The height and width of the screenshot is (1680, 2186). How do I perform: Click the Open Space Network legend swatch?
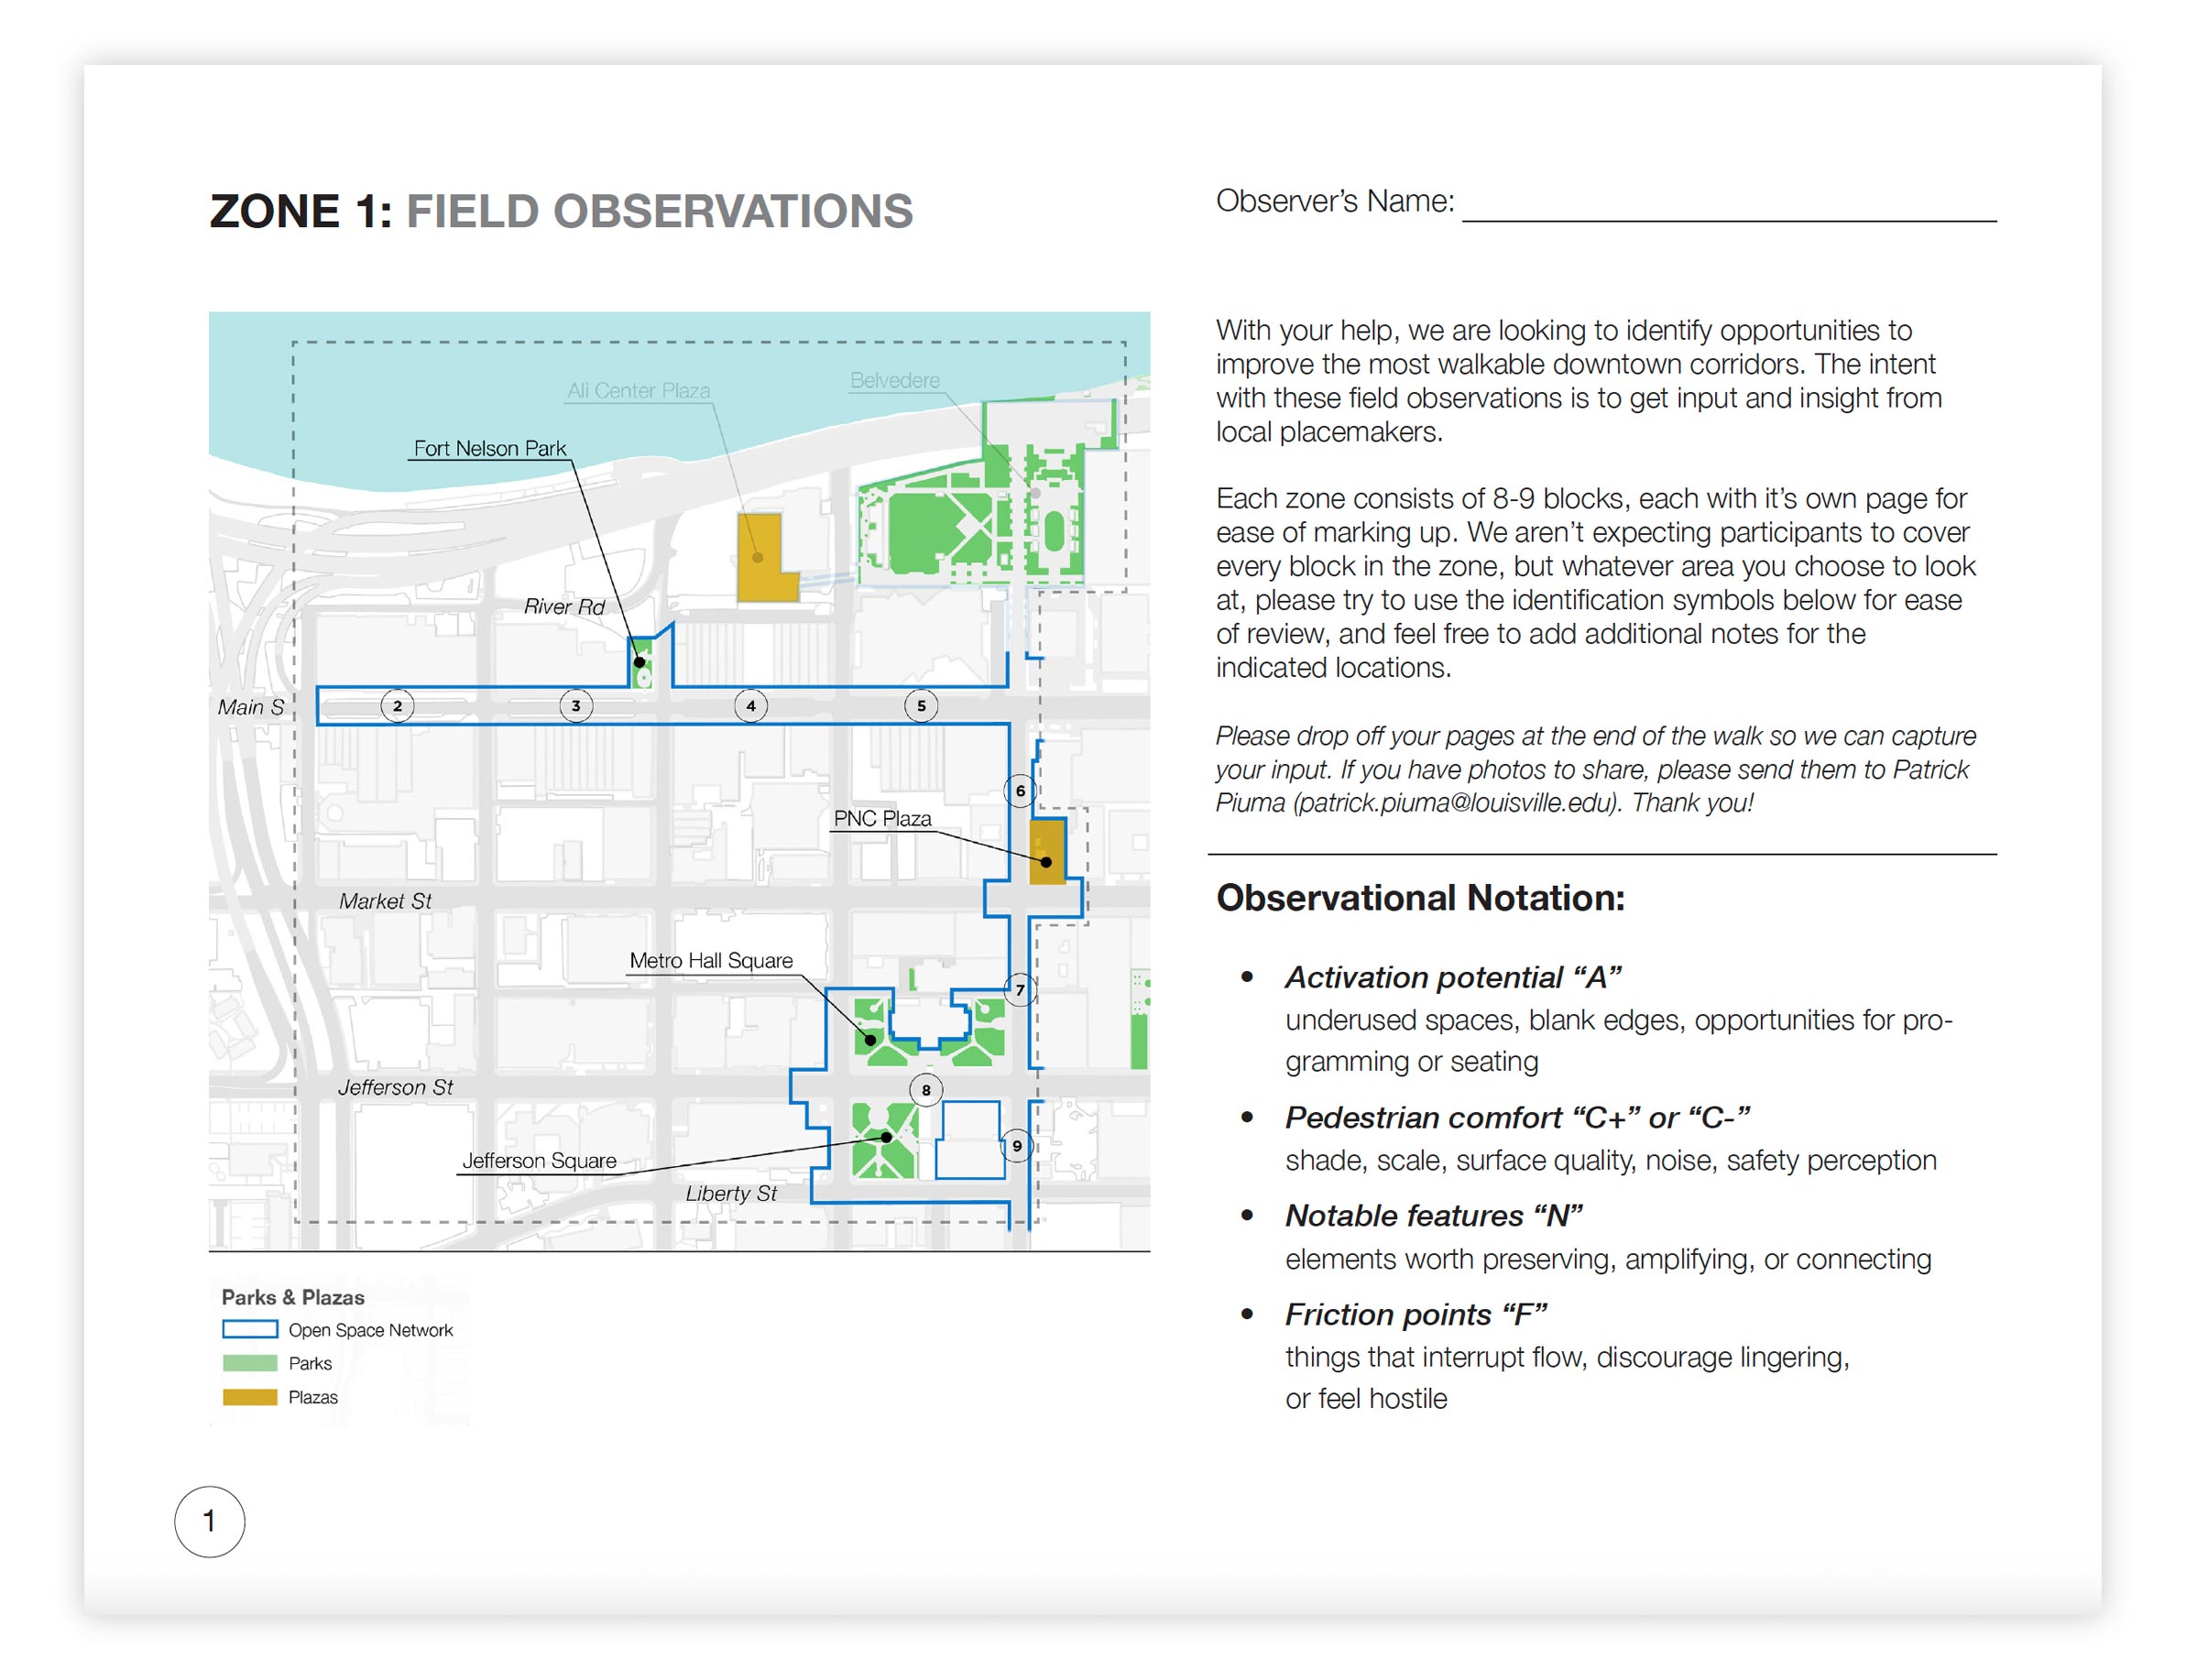point(250,1330)
